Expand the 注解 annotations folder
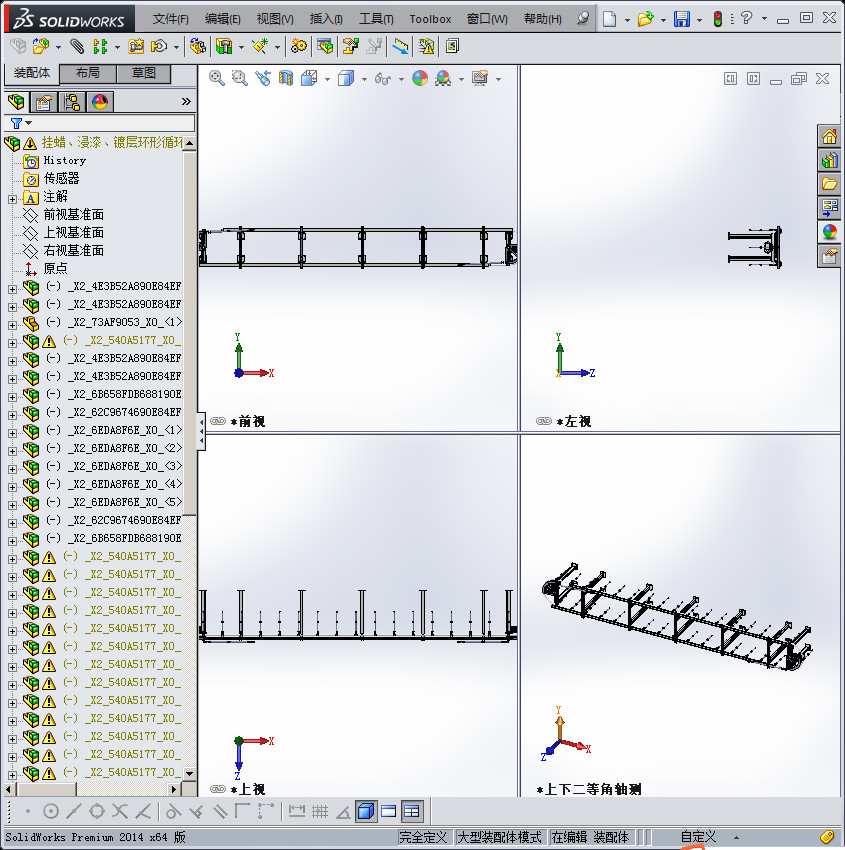Image resolution: width=845 pixels, height=850 pixels. 12,199
